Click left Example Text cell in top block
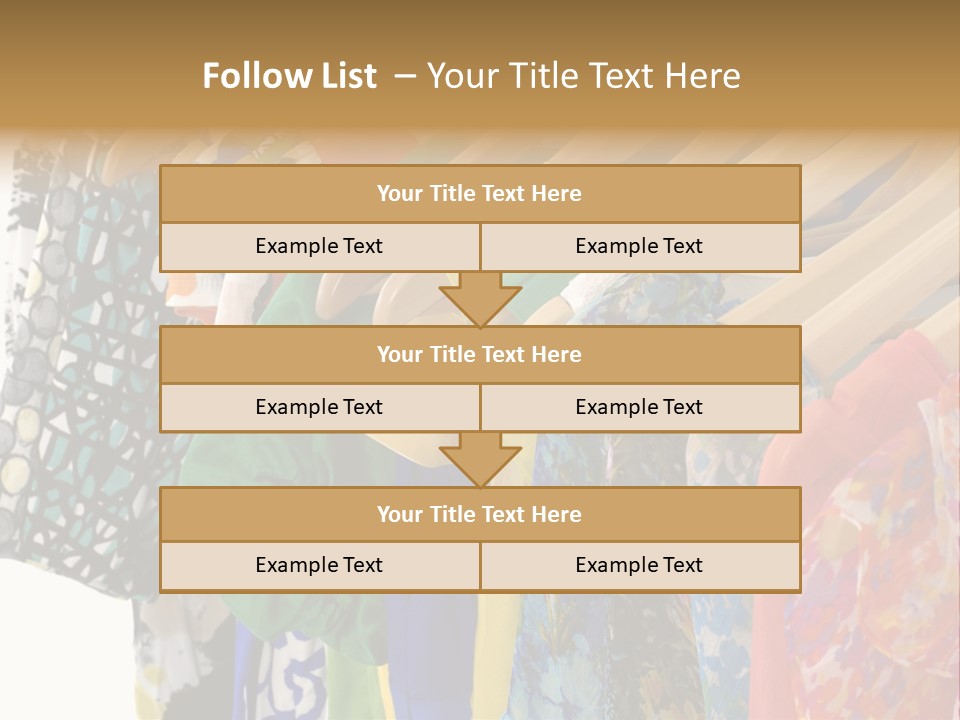960x720 pixels. coord(319,246)
